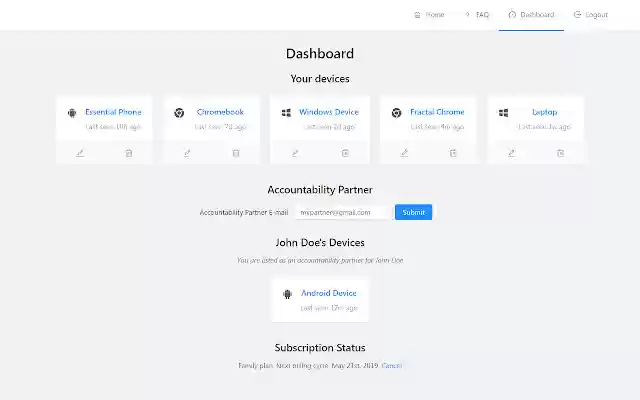Edit the Chromebook device with pencil icon
640x400 pixels.
click(187, 153)
